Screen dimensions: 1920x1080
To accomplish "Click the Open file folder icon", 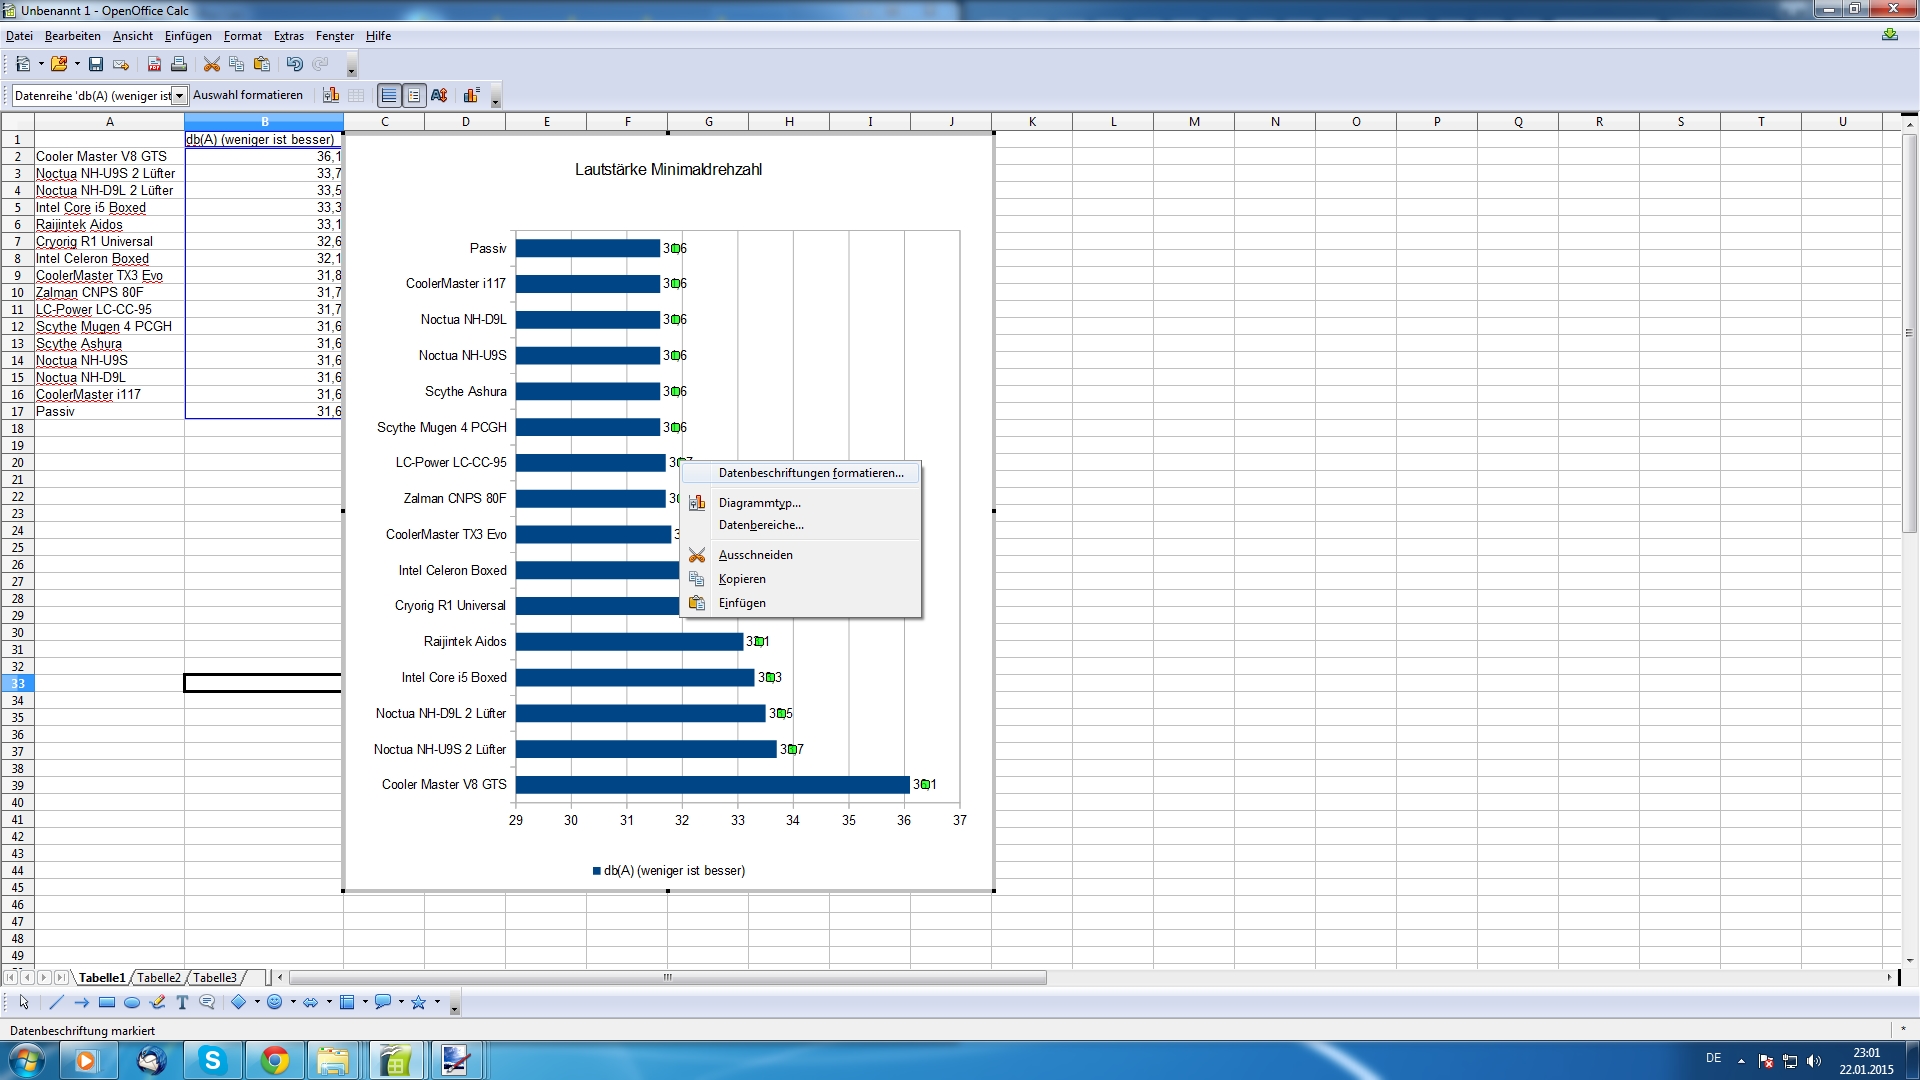I will click(59, 64).
